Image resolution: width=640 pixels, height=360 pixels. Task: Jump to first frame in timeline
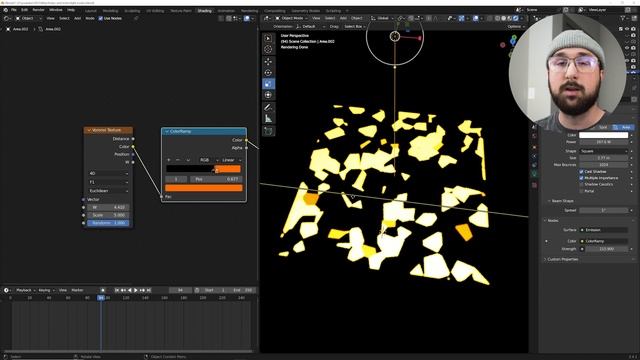point(117,290)
